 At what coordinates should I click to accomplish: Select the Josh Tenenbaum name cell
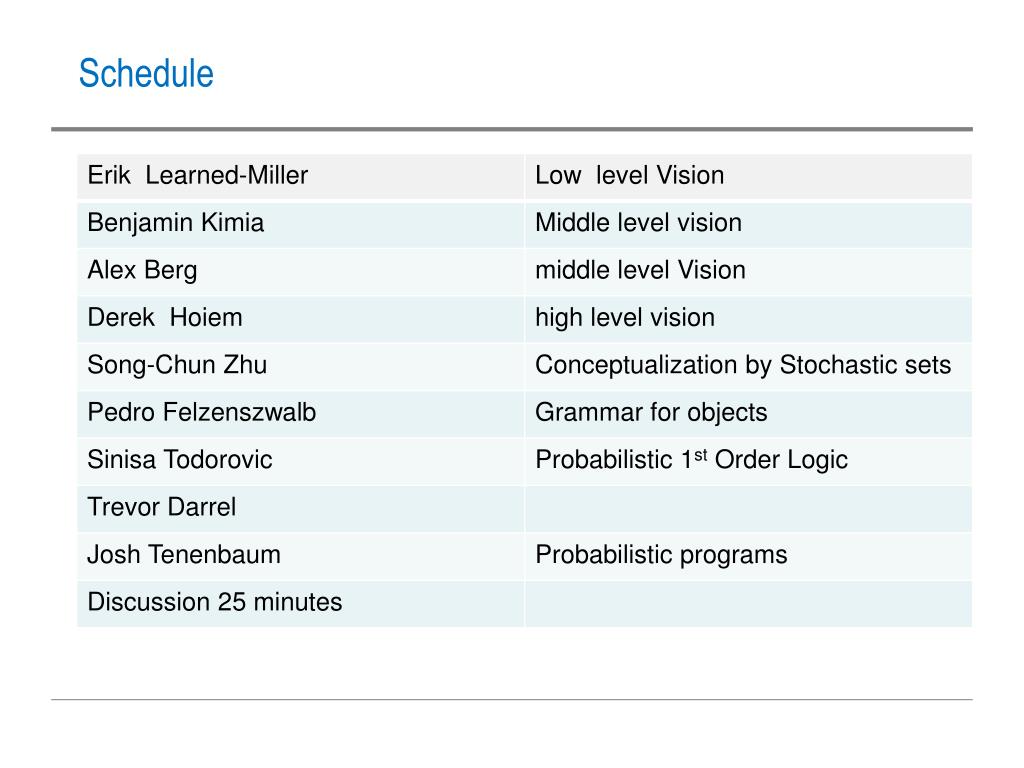click(300, 556)
